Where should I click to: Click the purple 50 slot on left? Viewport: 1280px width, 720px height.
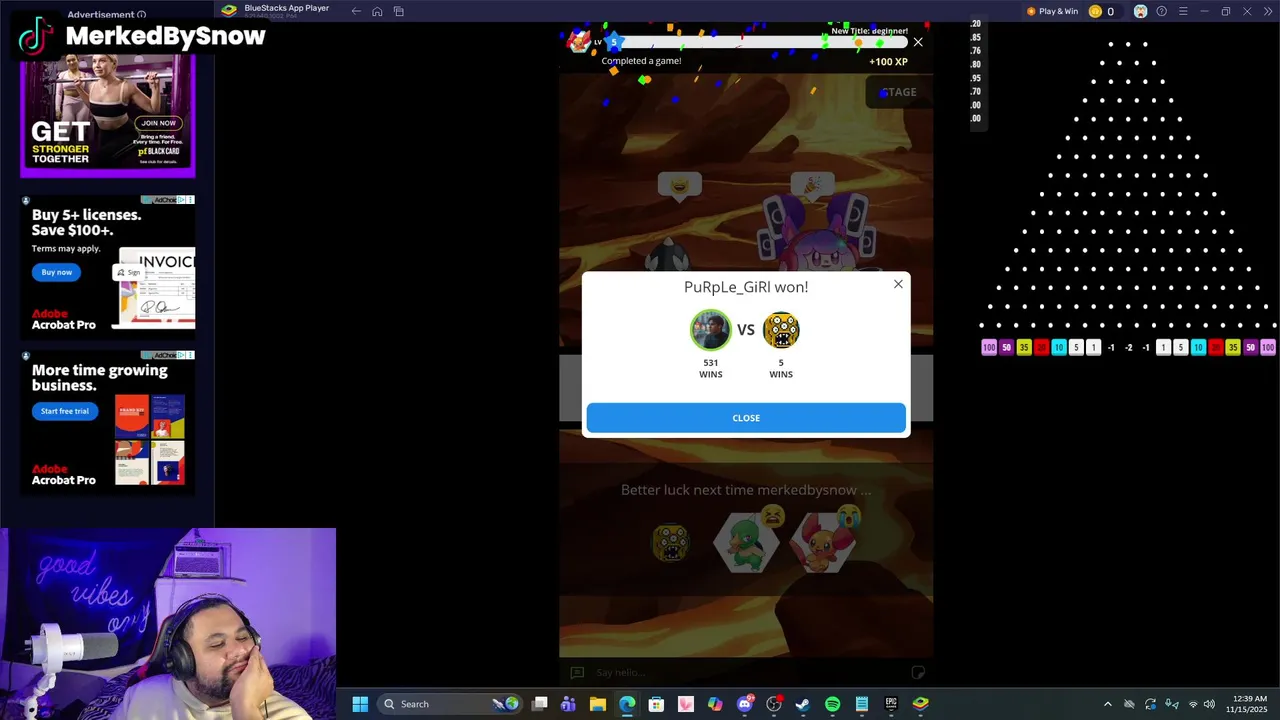point(1006,347)
